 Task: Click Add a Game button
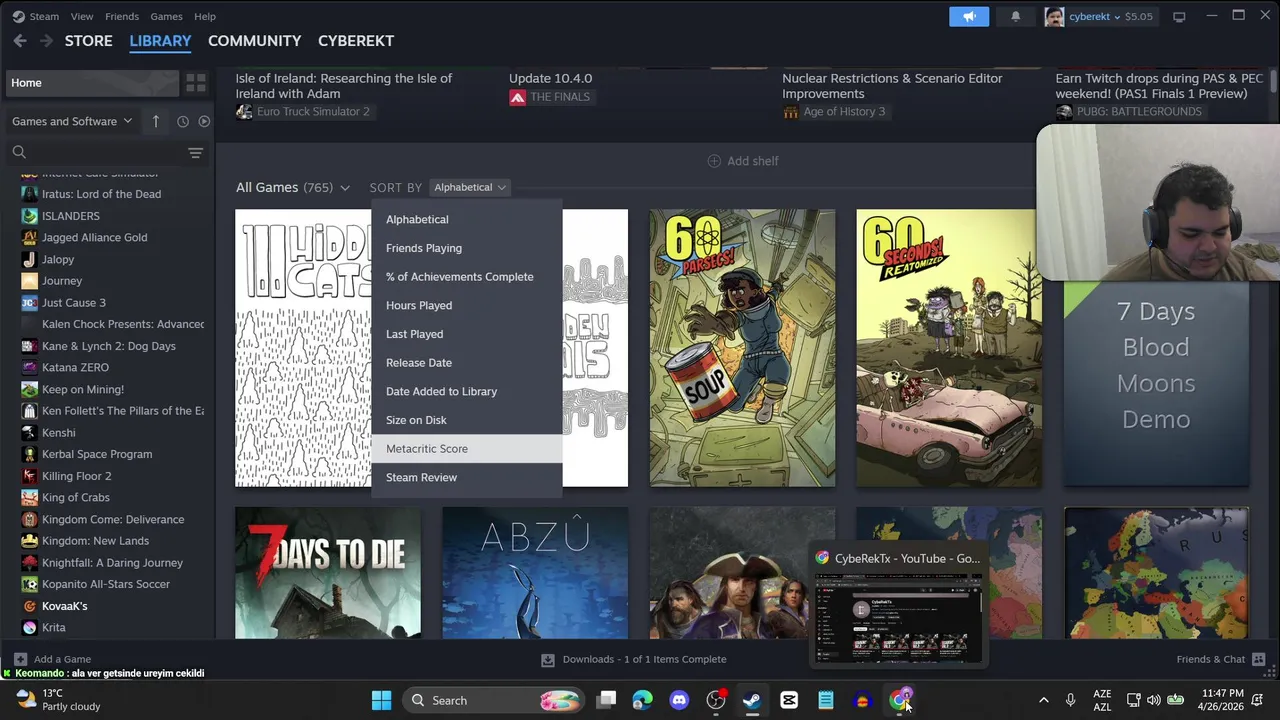pyautogui.click(x=52, y=659)
